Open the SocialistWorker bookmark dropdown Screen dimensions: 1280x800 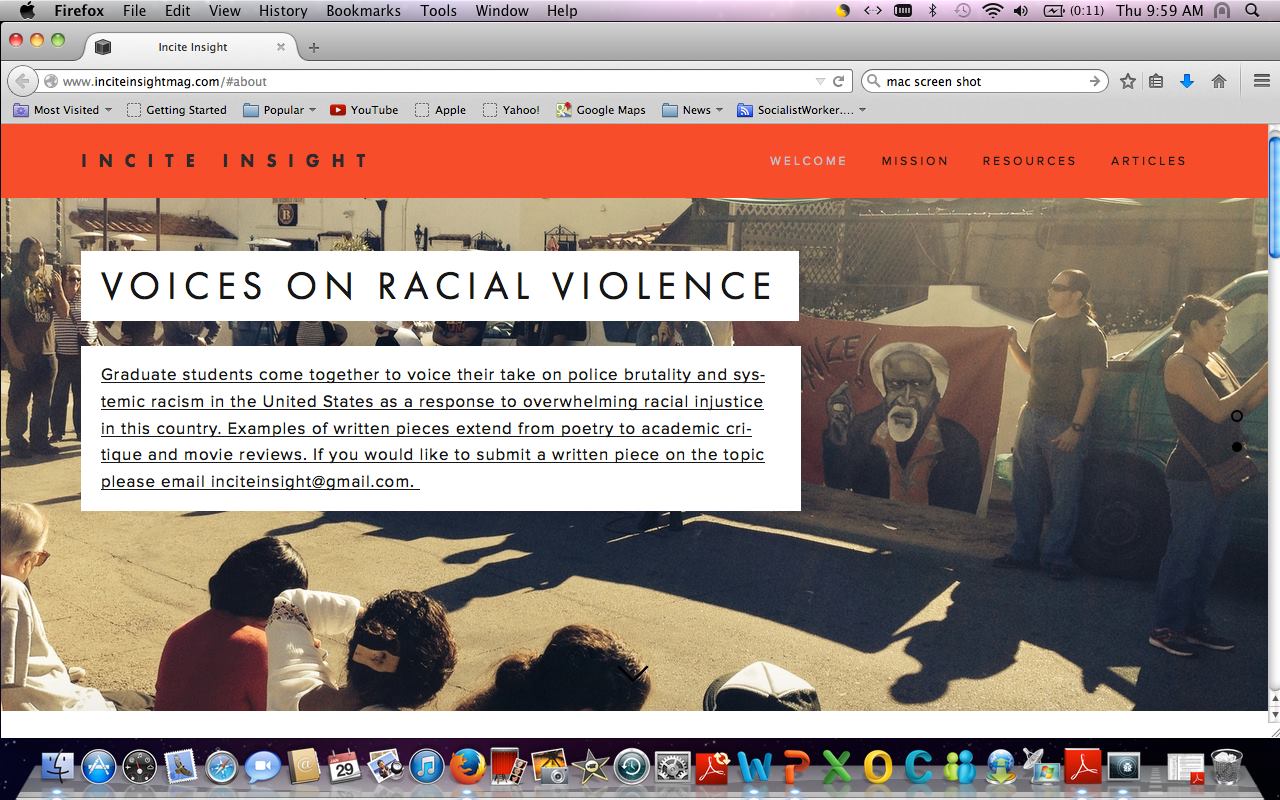click(x=801, y=110)
